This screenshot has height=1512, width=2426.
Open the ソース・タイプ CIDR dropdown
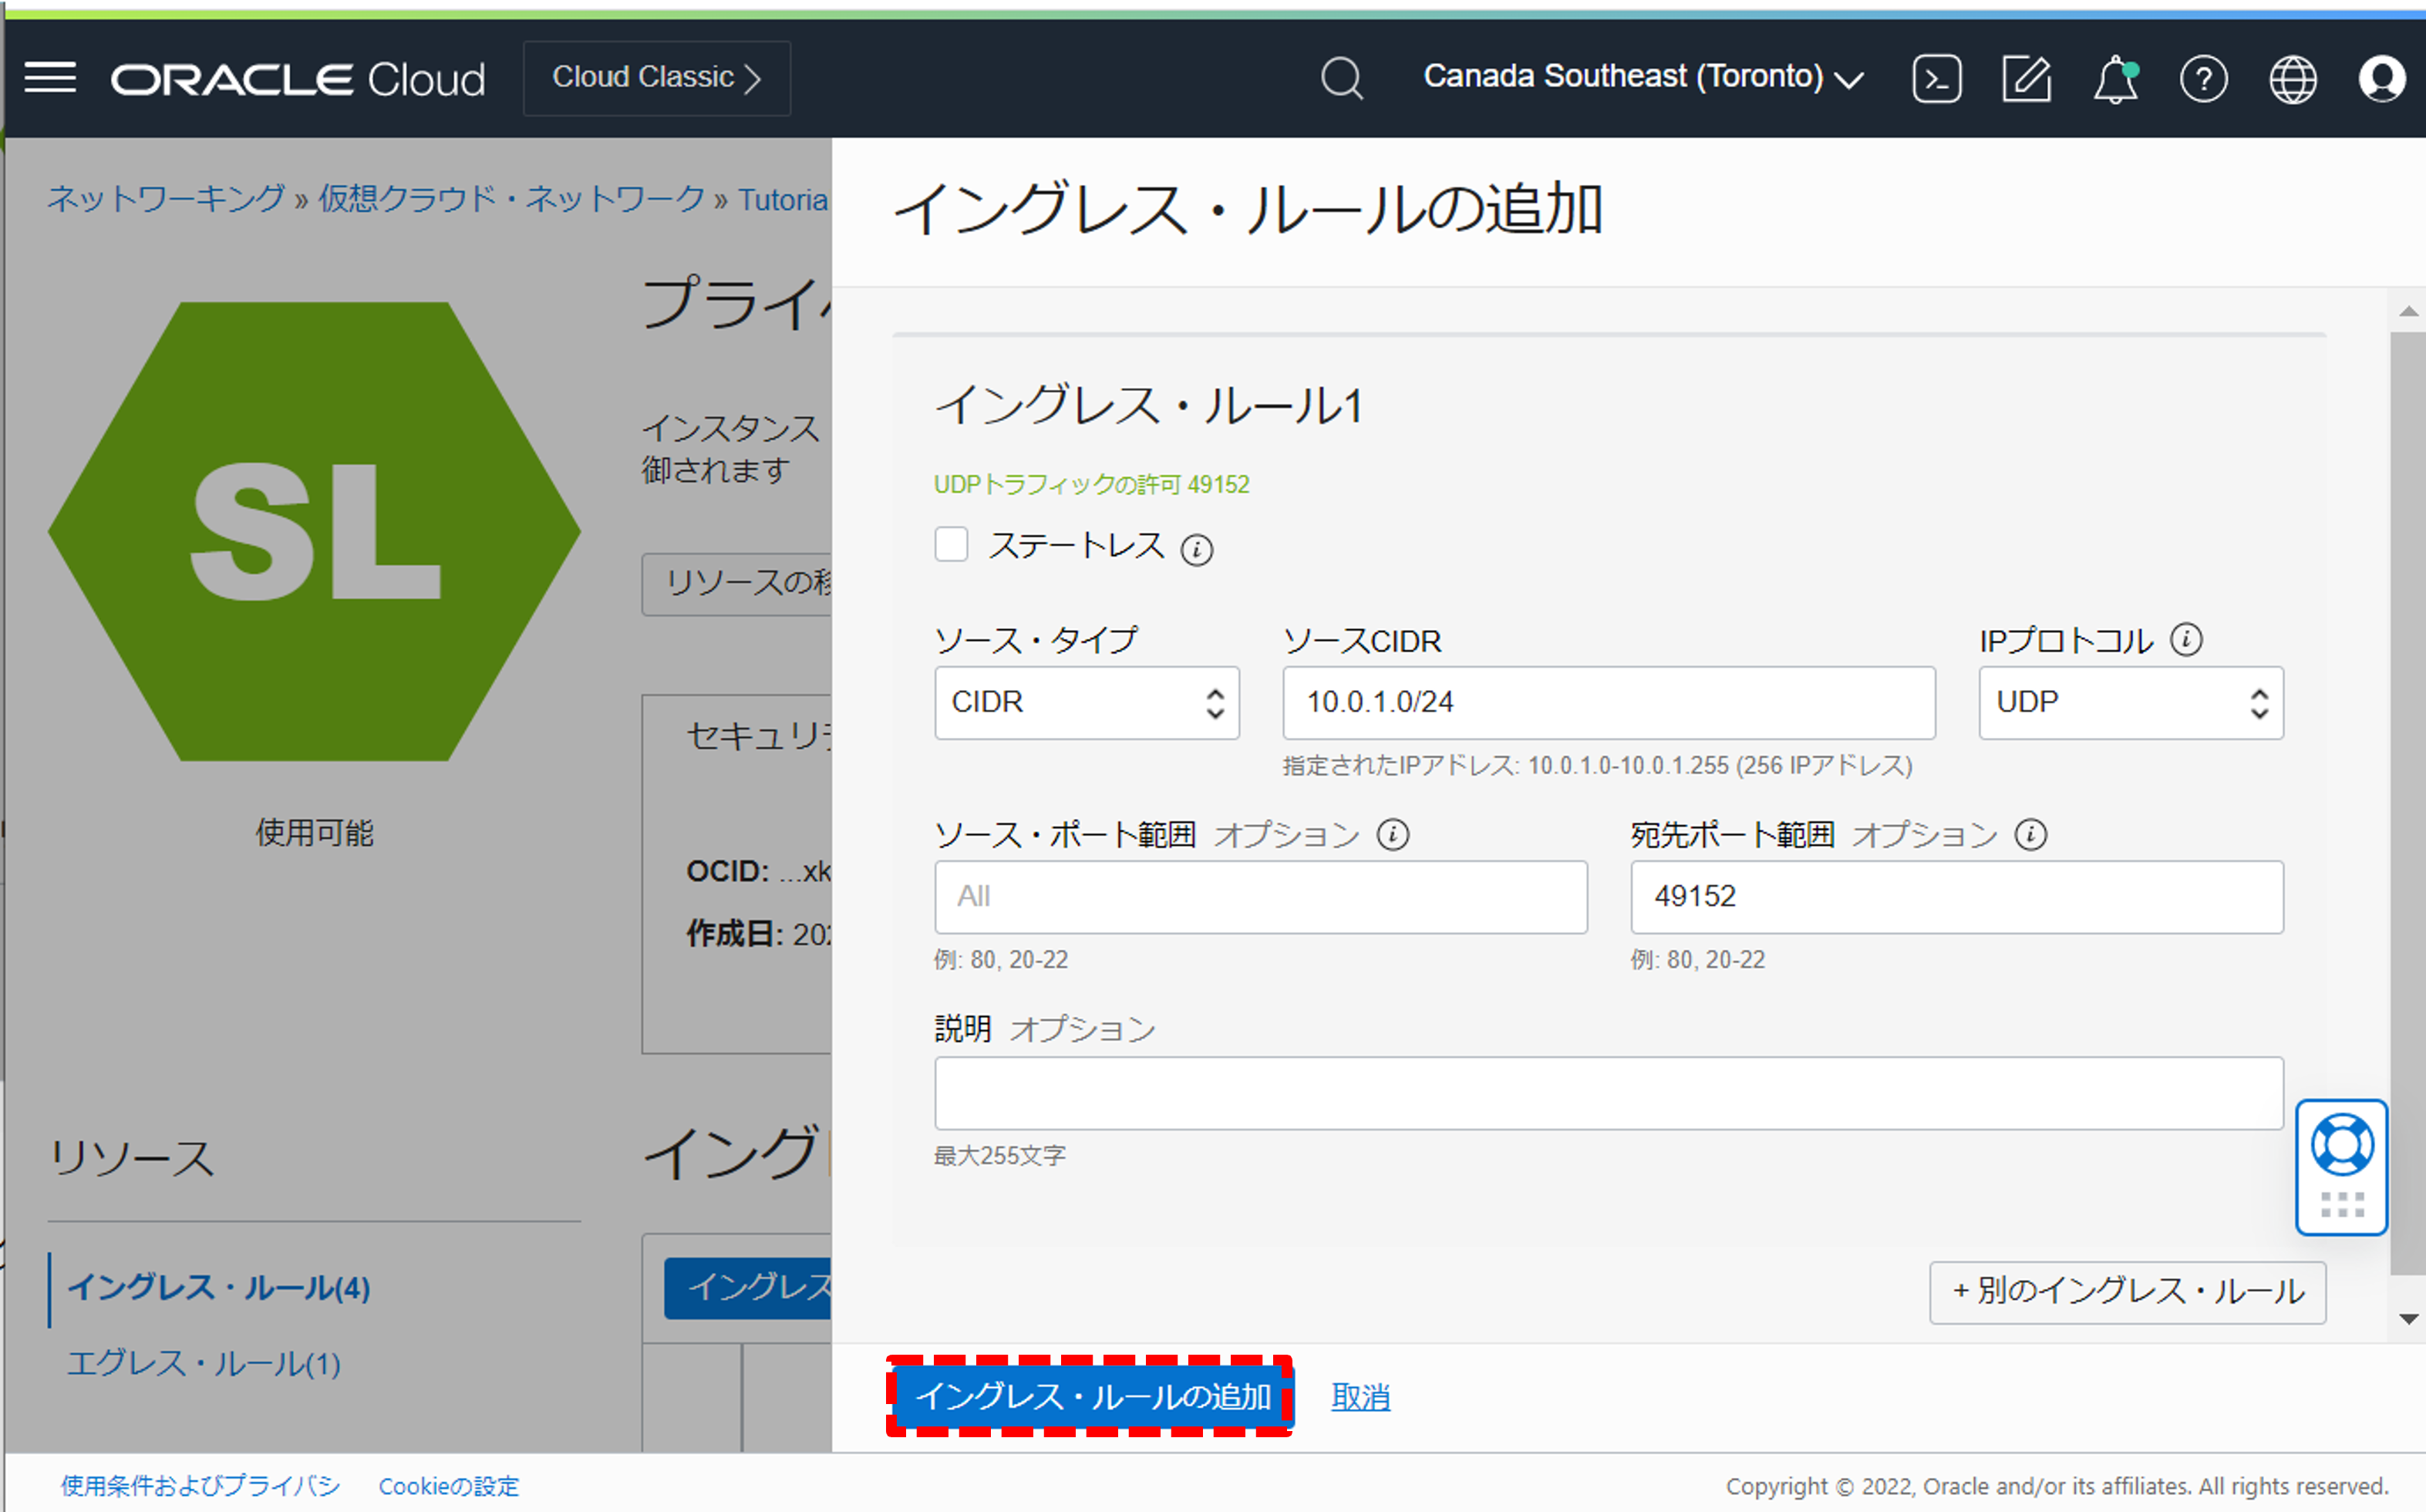pyautogui.click(x=1085, y=703)
